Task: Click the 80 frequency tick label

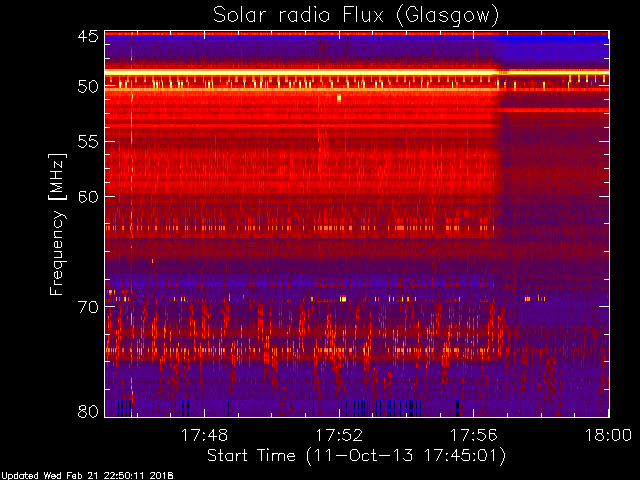Action: tap(88, 411)
